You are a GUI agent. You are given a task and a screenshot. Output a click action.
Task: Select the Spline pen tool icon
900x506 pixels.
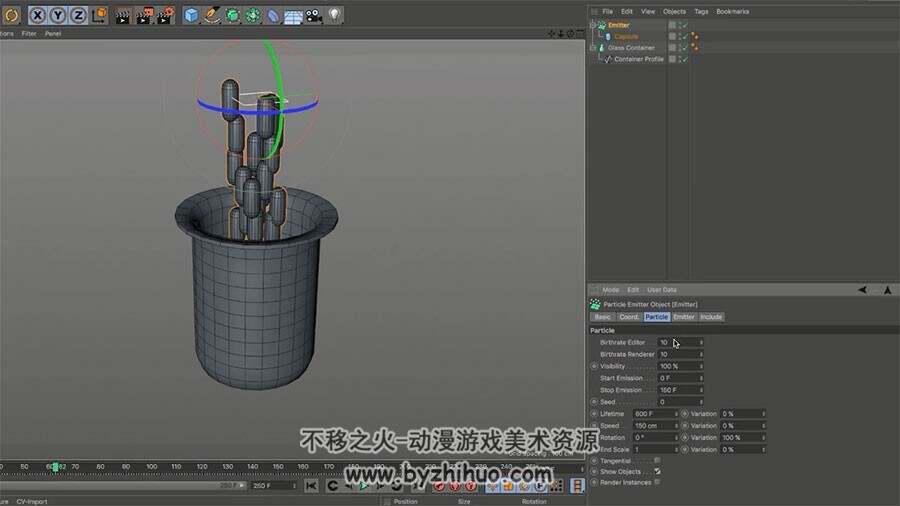click(212, 15)
